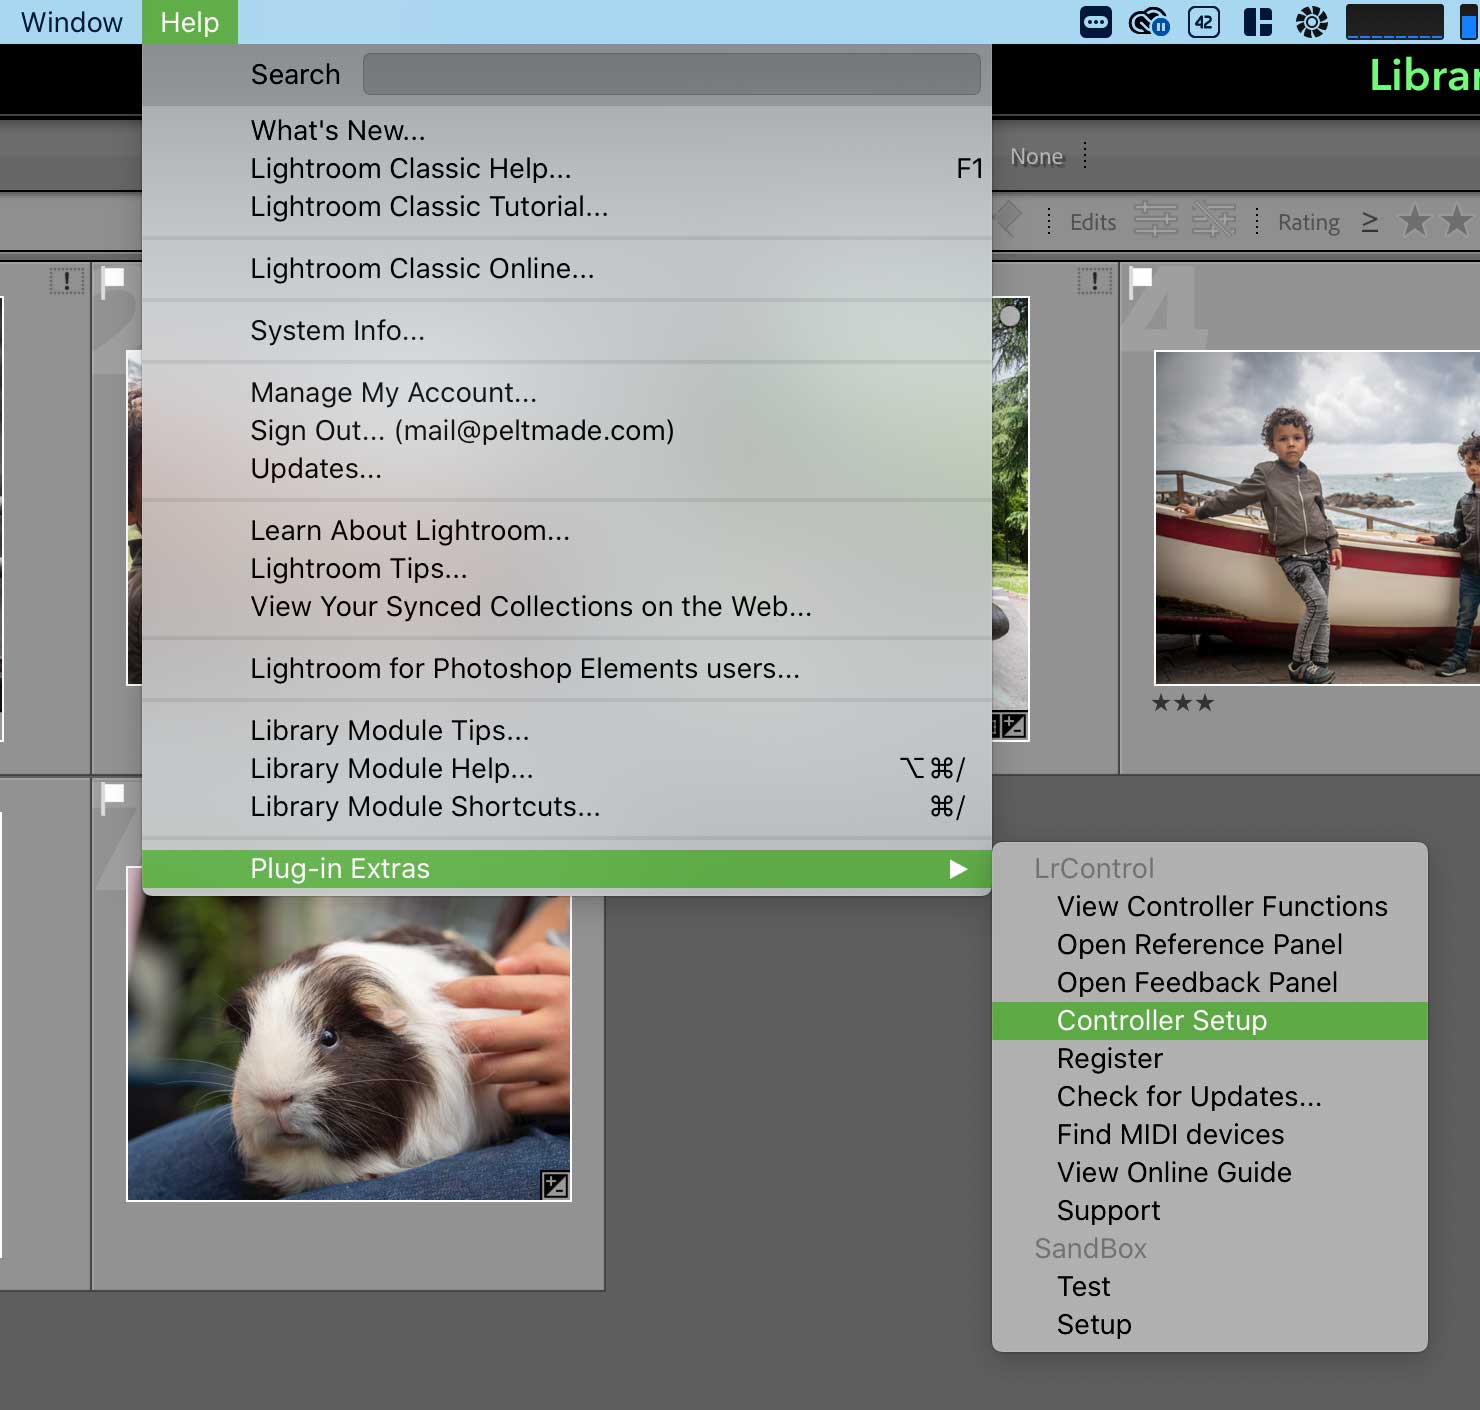Open Lightroom Classic Tutorial...
Image resolution: width=1480 pixels, height=1410 pixels.
pyautogui.click(x=566, y=206)
